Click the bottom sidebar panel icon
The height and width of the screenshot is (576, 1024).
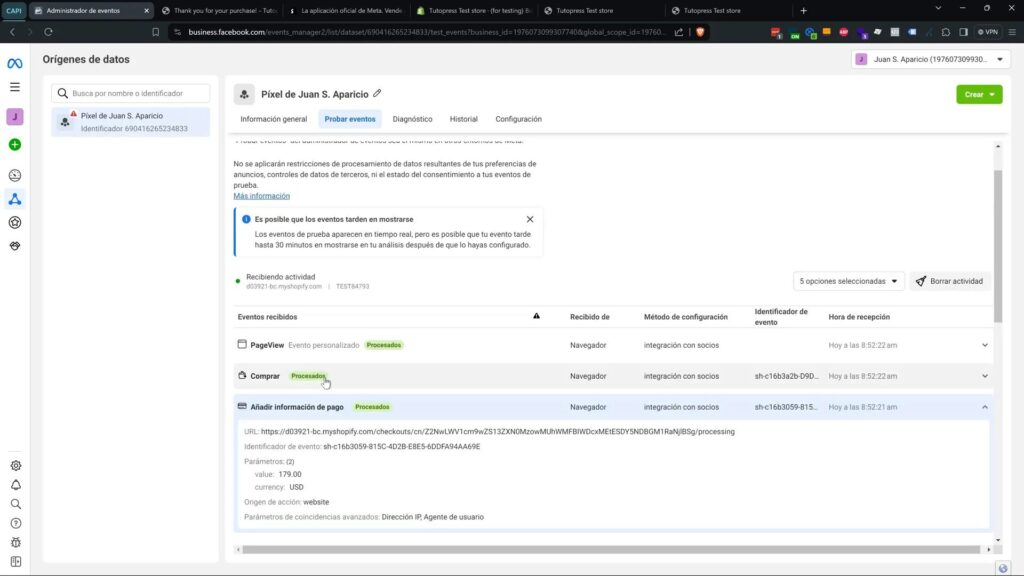point(16,561)
